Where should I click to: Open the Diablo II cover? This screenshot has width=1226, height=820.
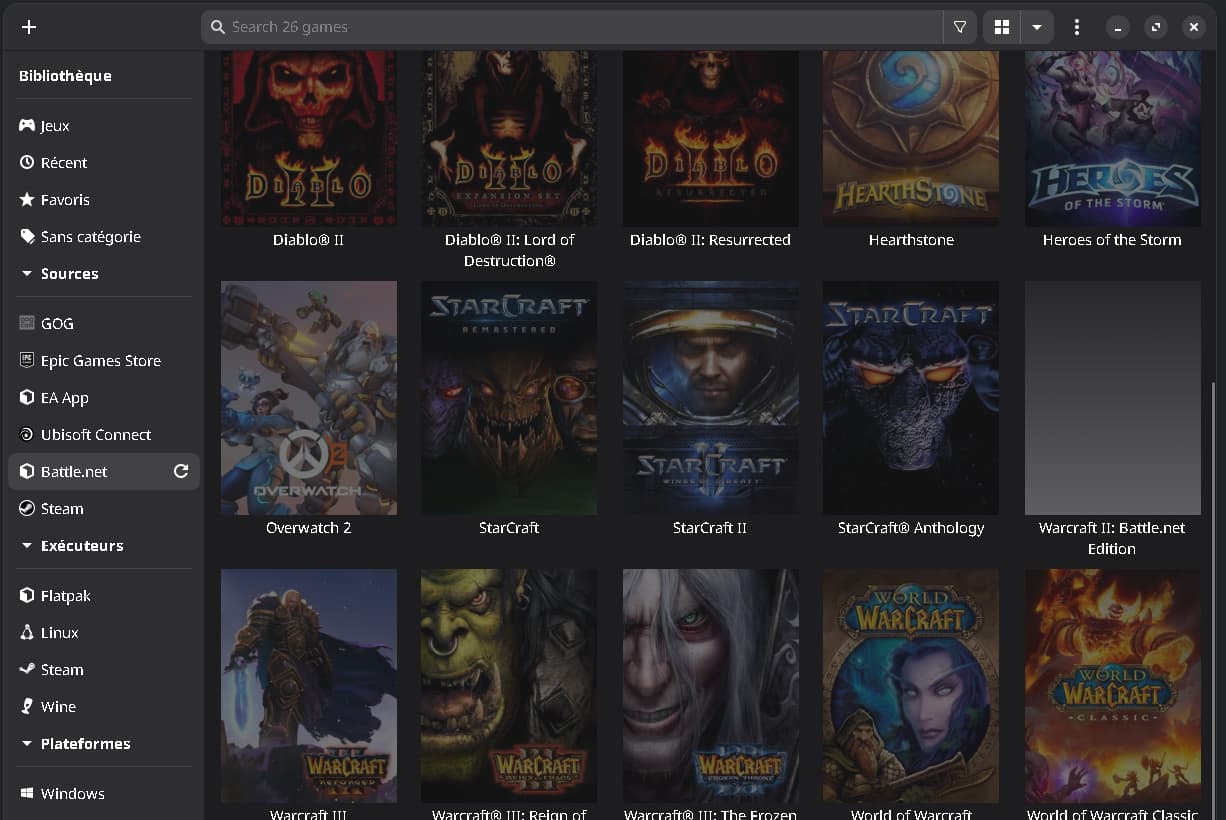pyautogui.click(x=309, y=139)
